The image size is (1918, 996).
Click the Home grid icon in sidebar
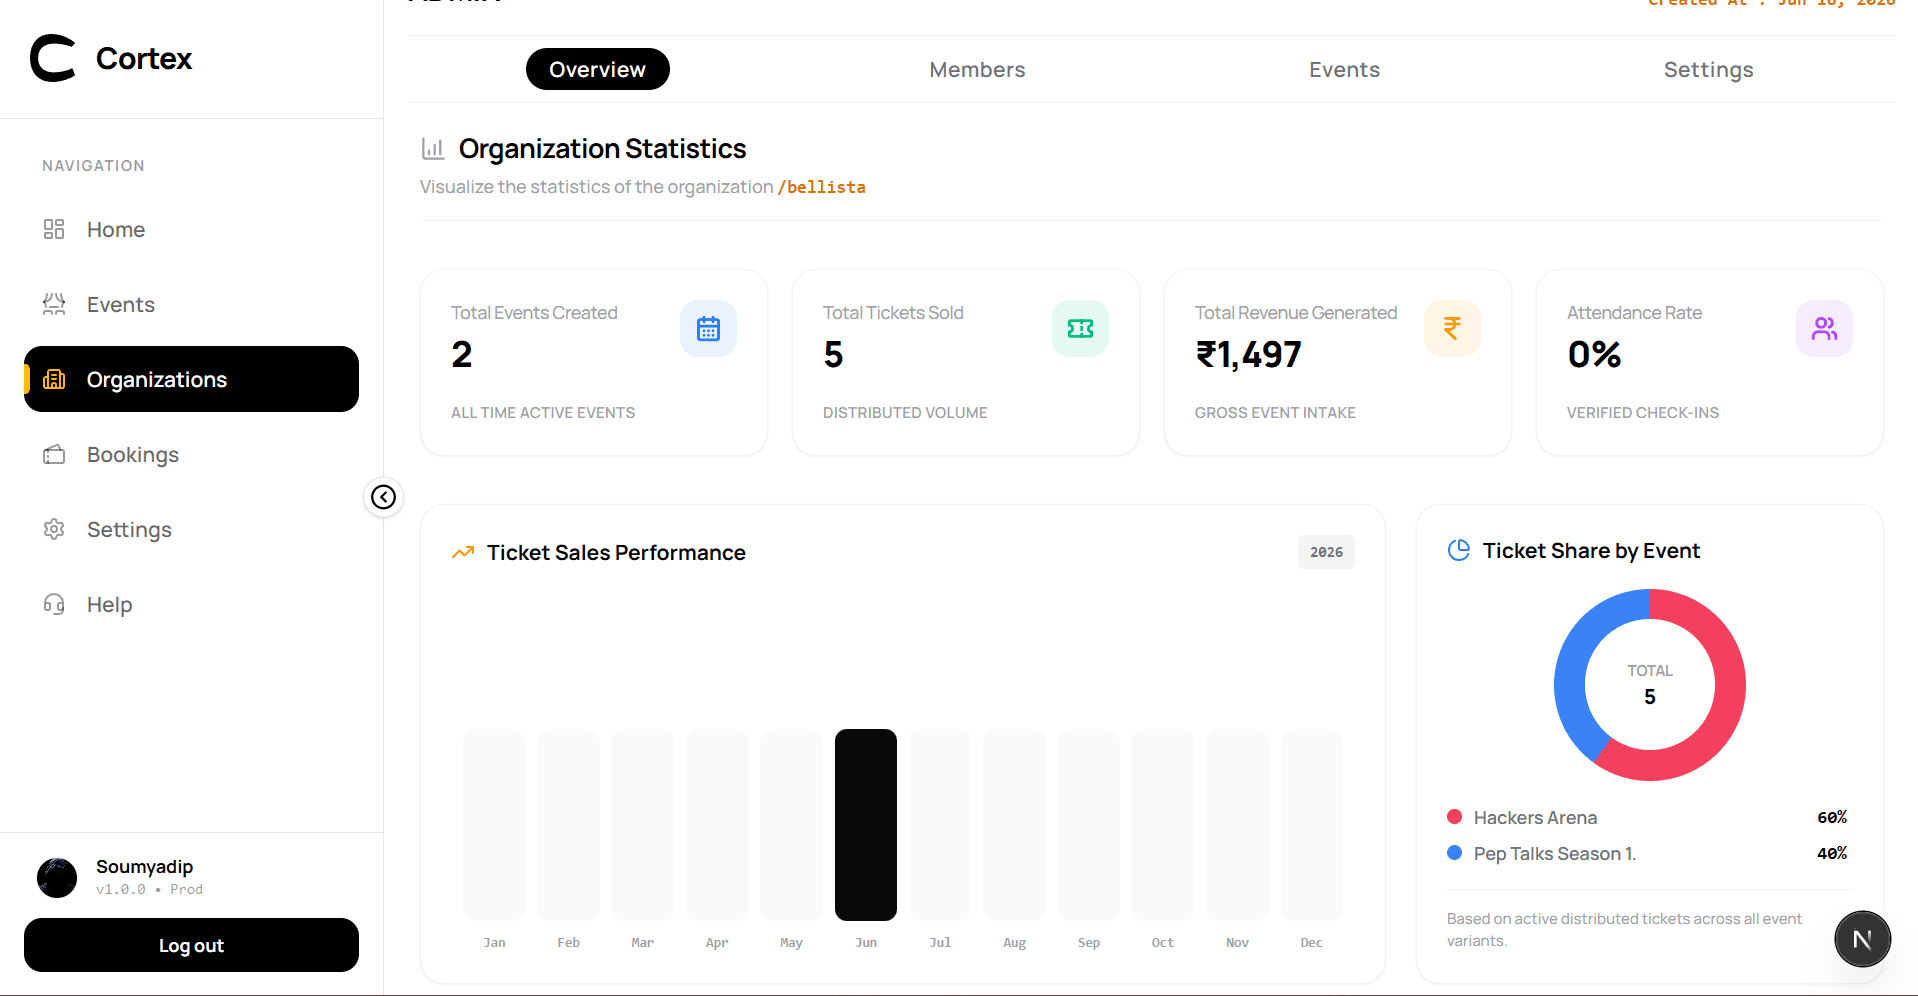pos(54,229)
